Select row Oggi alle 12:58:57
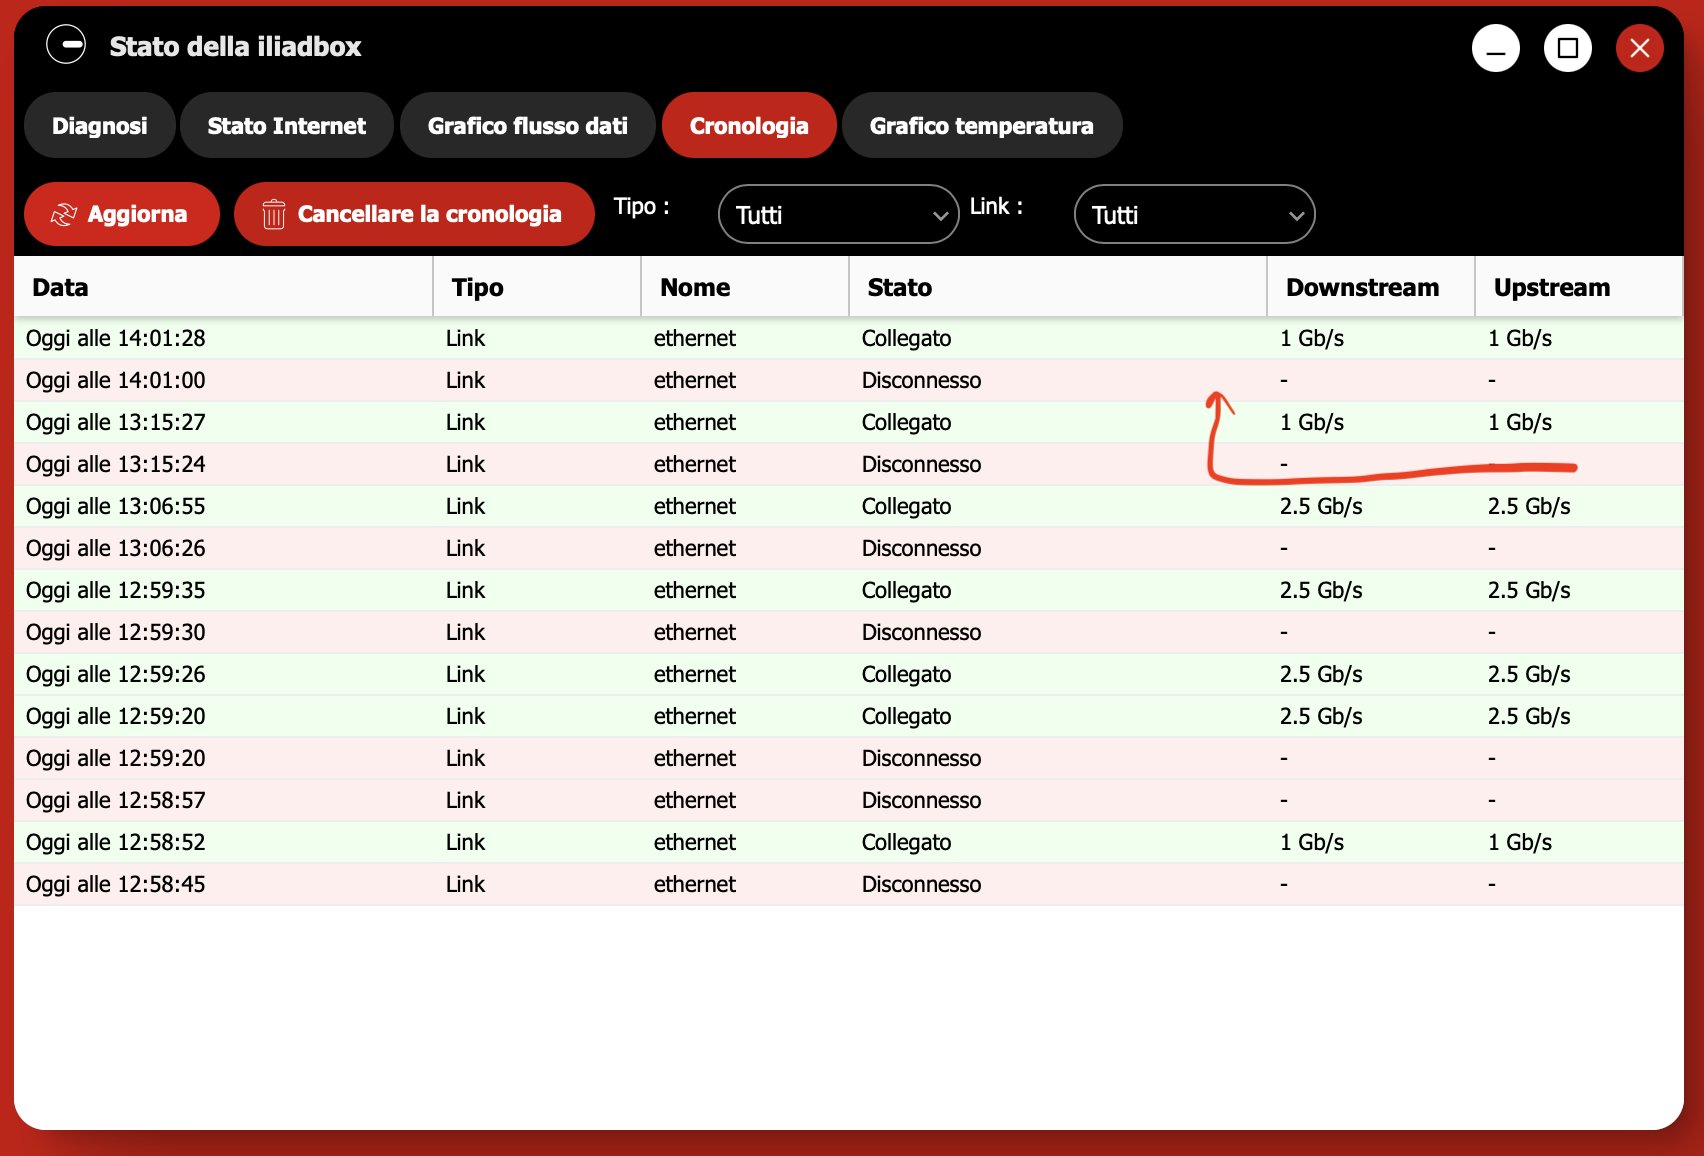 pyautogui.click(x=849, y=800)
